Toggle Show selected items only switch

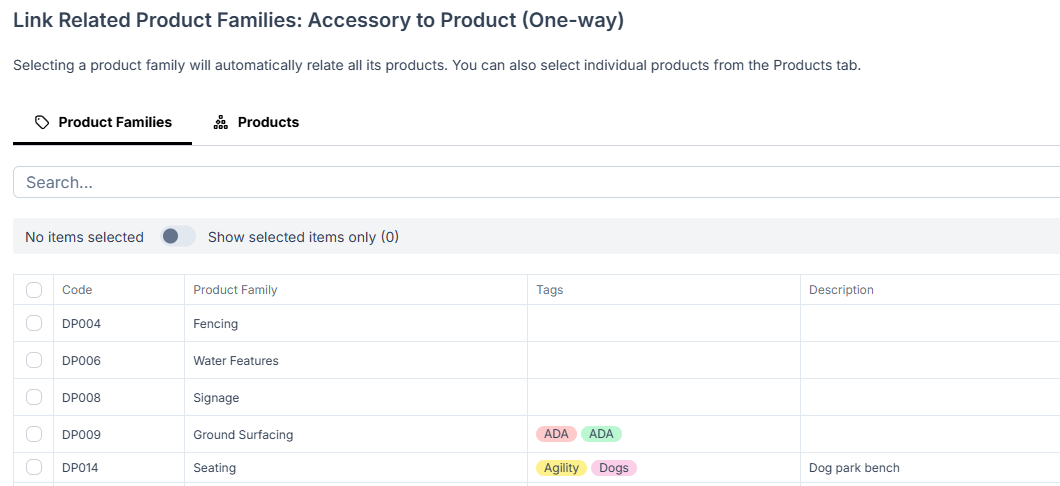point(178,236)
